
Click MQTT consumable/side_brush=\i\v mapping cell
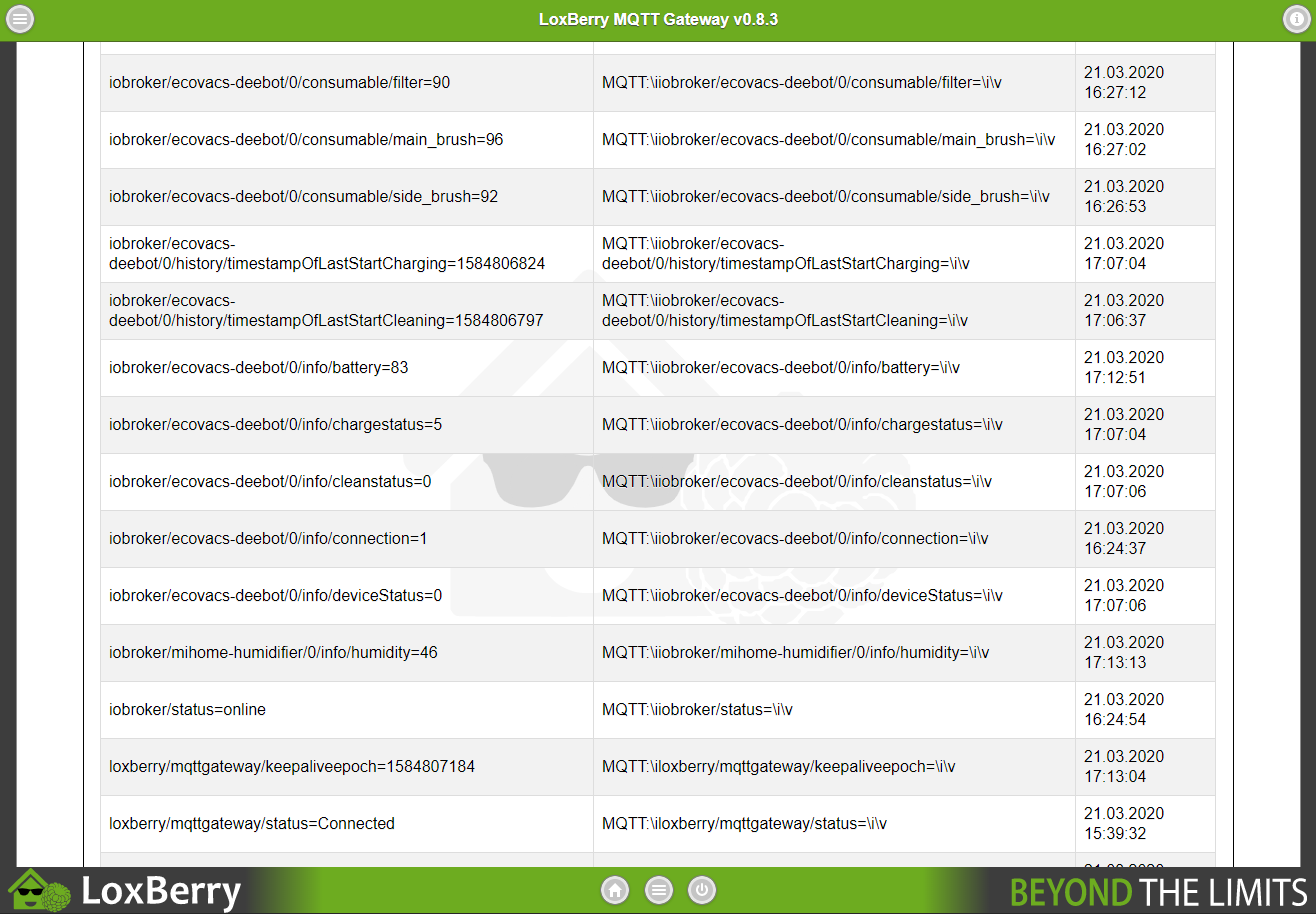pyautogui.click(x=834, y=197)
